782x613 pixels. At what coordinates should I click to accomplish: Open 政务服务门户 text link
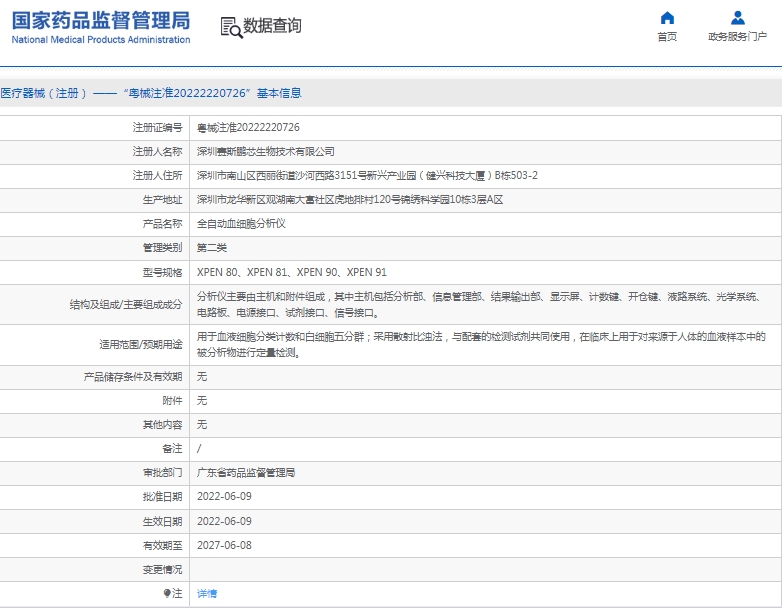click(737, 36)
